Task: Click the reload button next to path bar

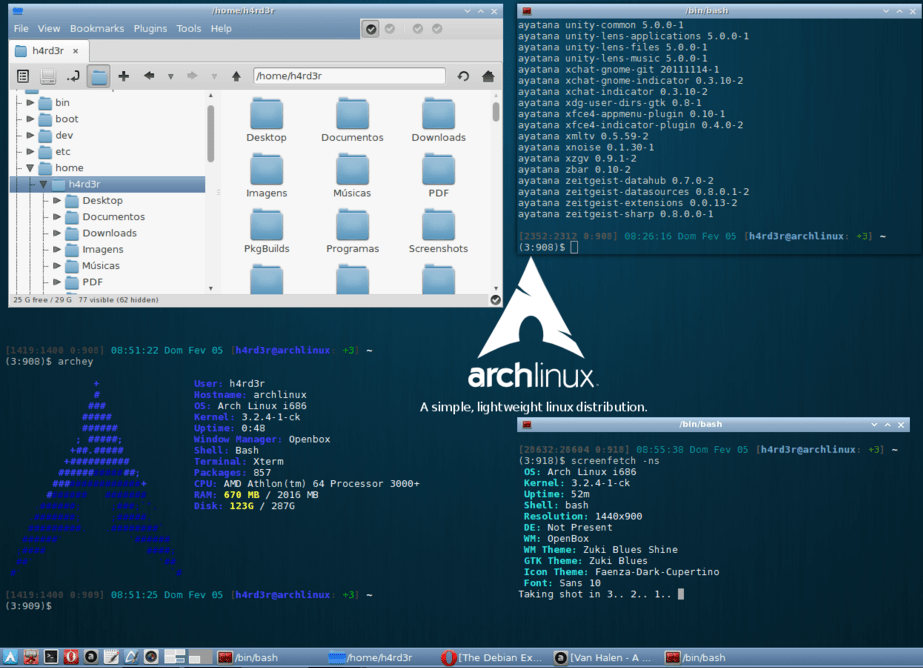Action: click(x=463, y=76)
